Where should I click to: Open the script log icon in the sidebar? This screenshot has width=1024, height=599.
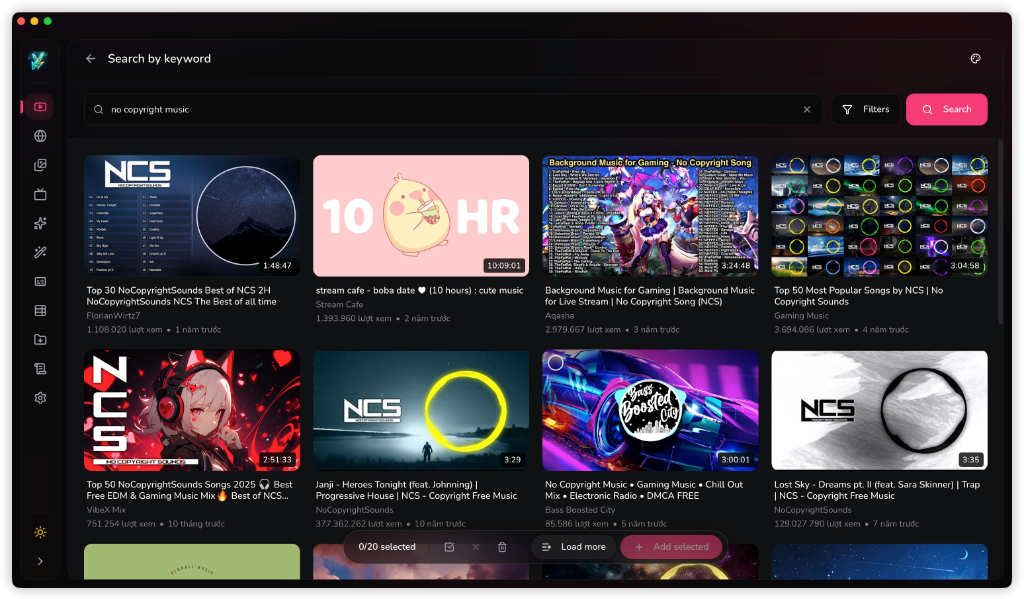click(40, 368)
